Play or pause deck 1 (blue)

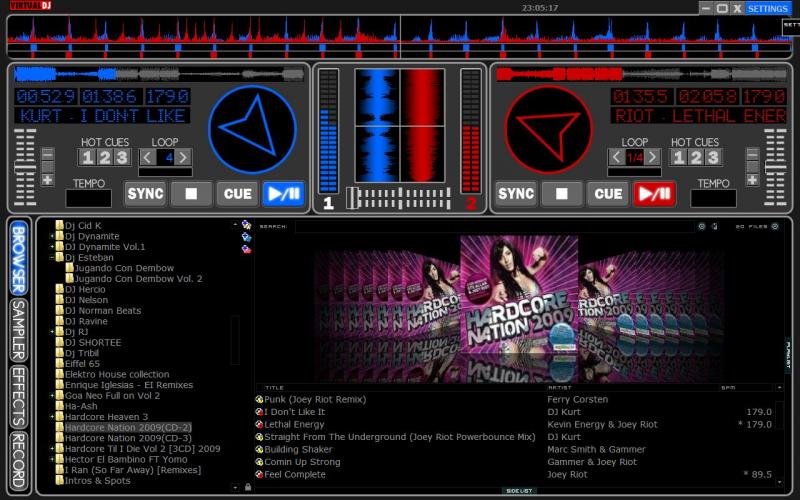coord(284,193)
